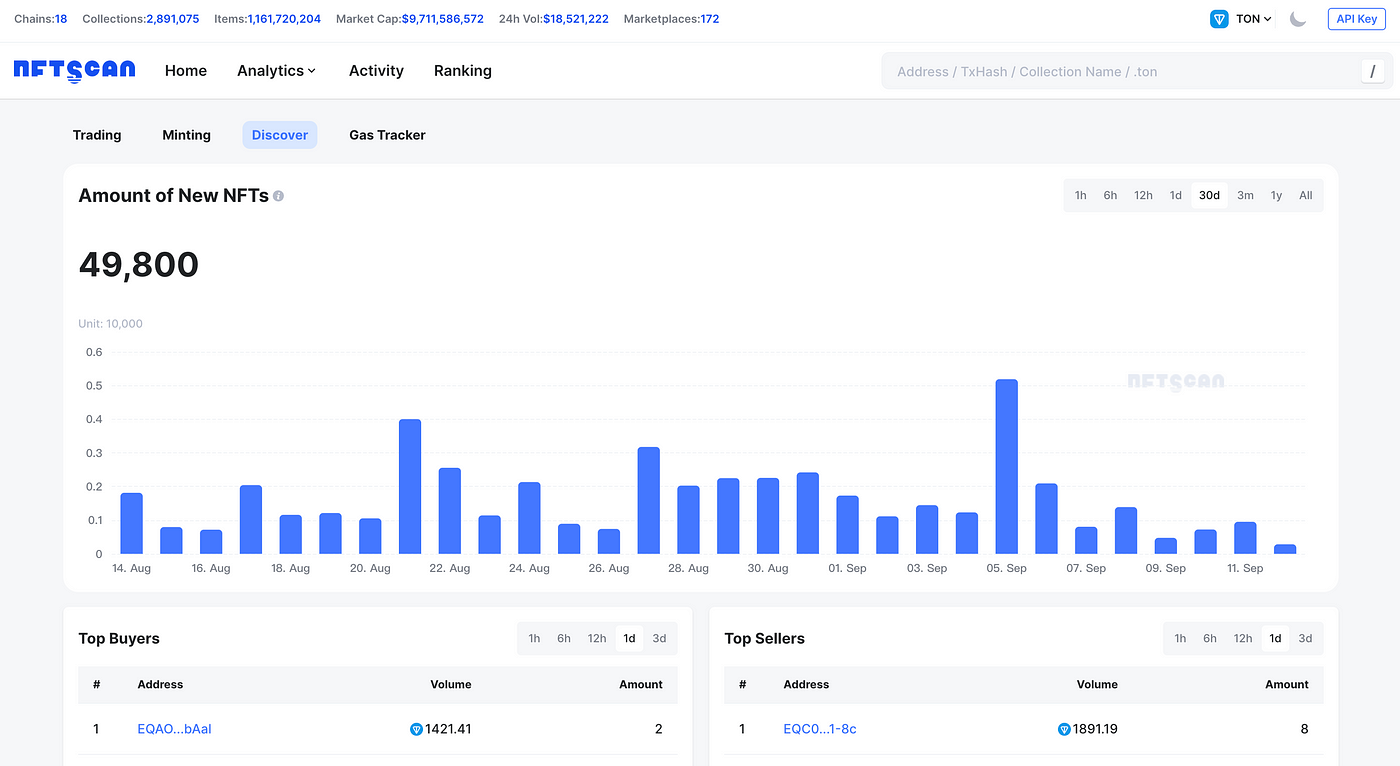
Task: Click the API Key button
Action: 1356,19
